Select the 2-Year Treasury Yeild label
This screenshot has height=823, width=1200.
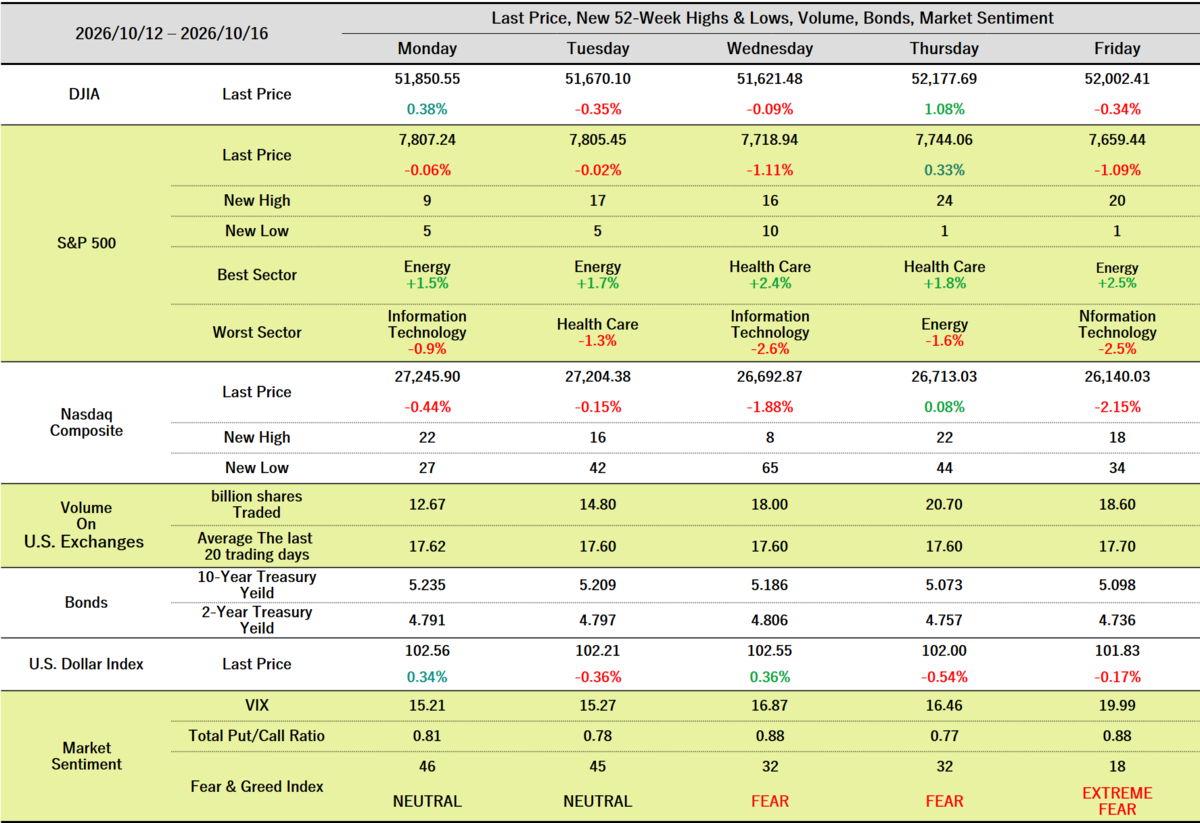coord(257,620)
